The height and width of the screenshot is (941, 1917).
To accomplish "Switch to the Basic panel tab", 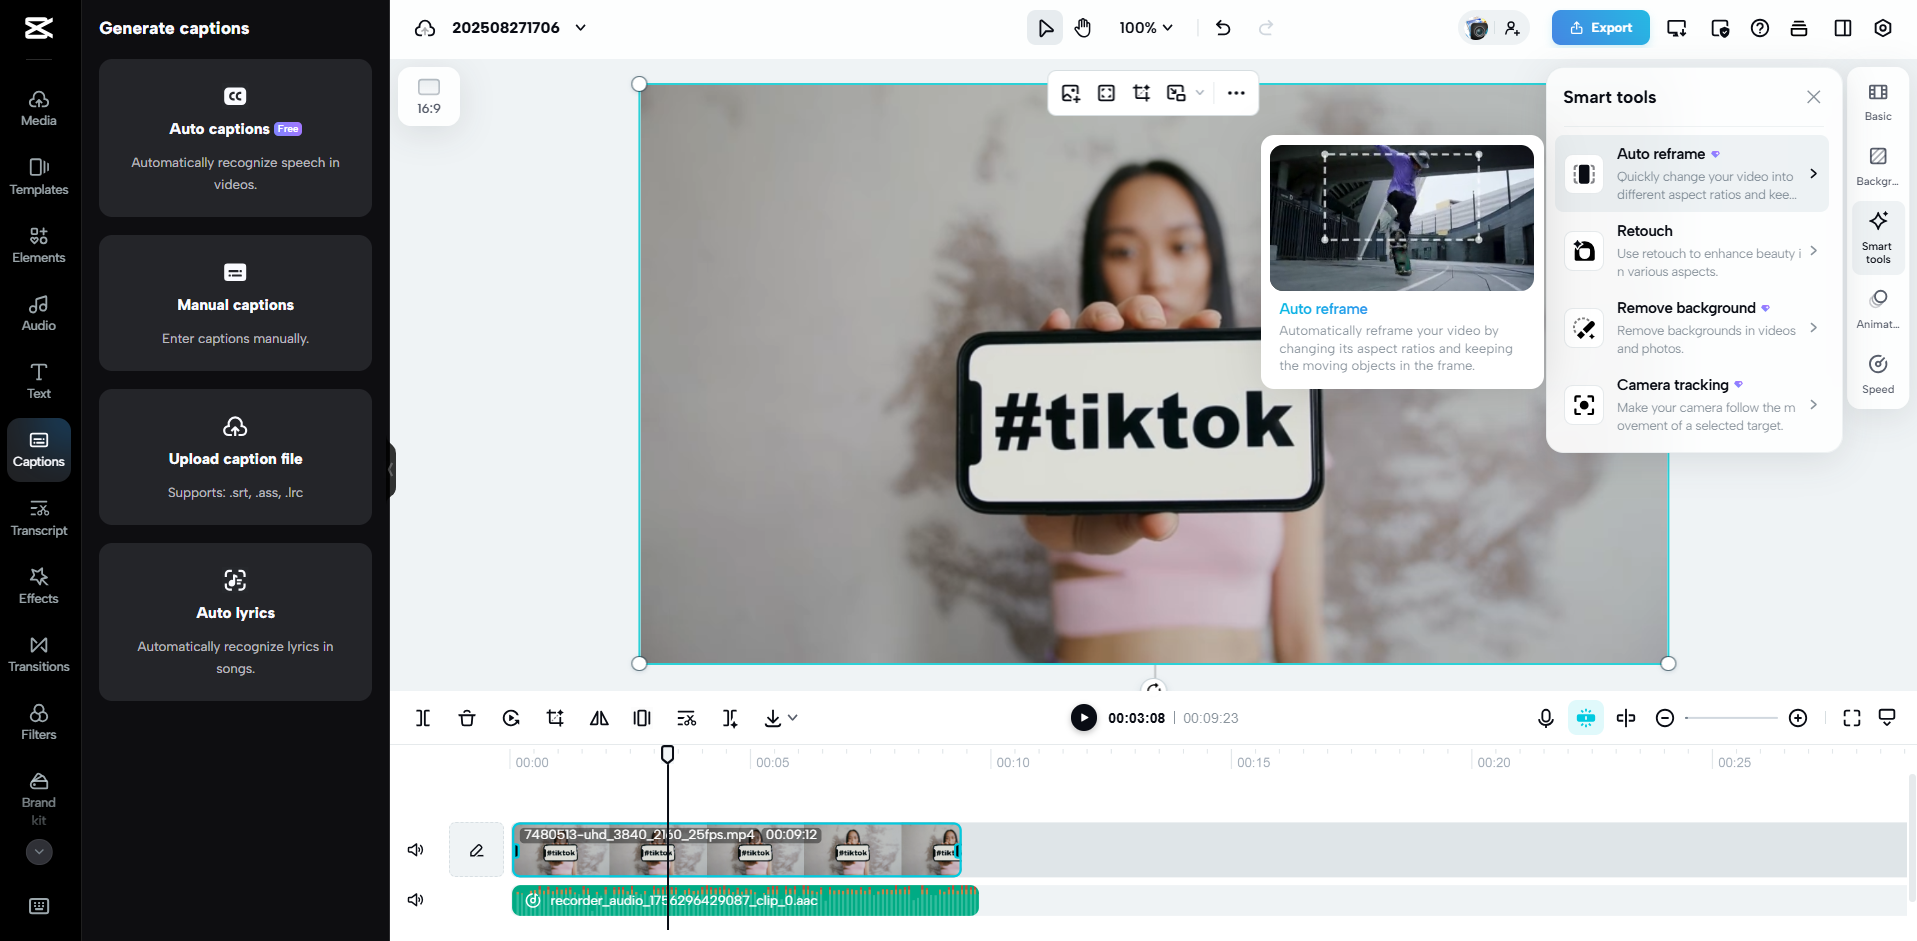I will [1877, 100].
